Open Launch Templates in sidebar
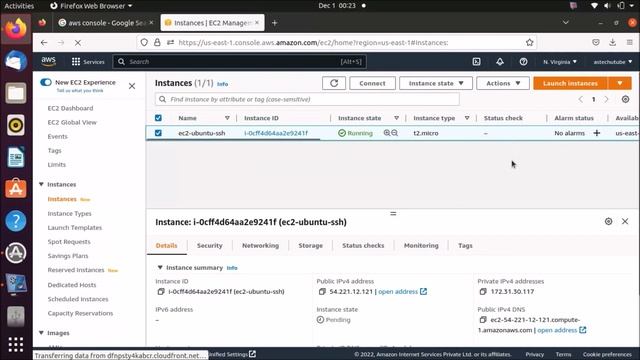 [x=75, y=227]
